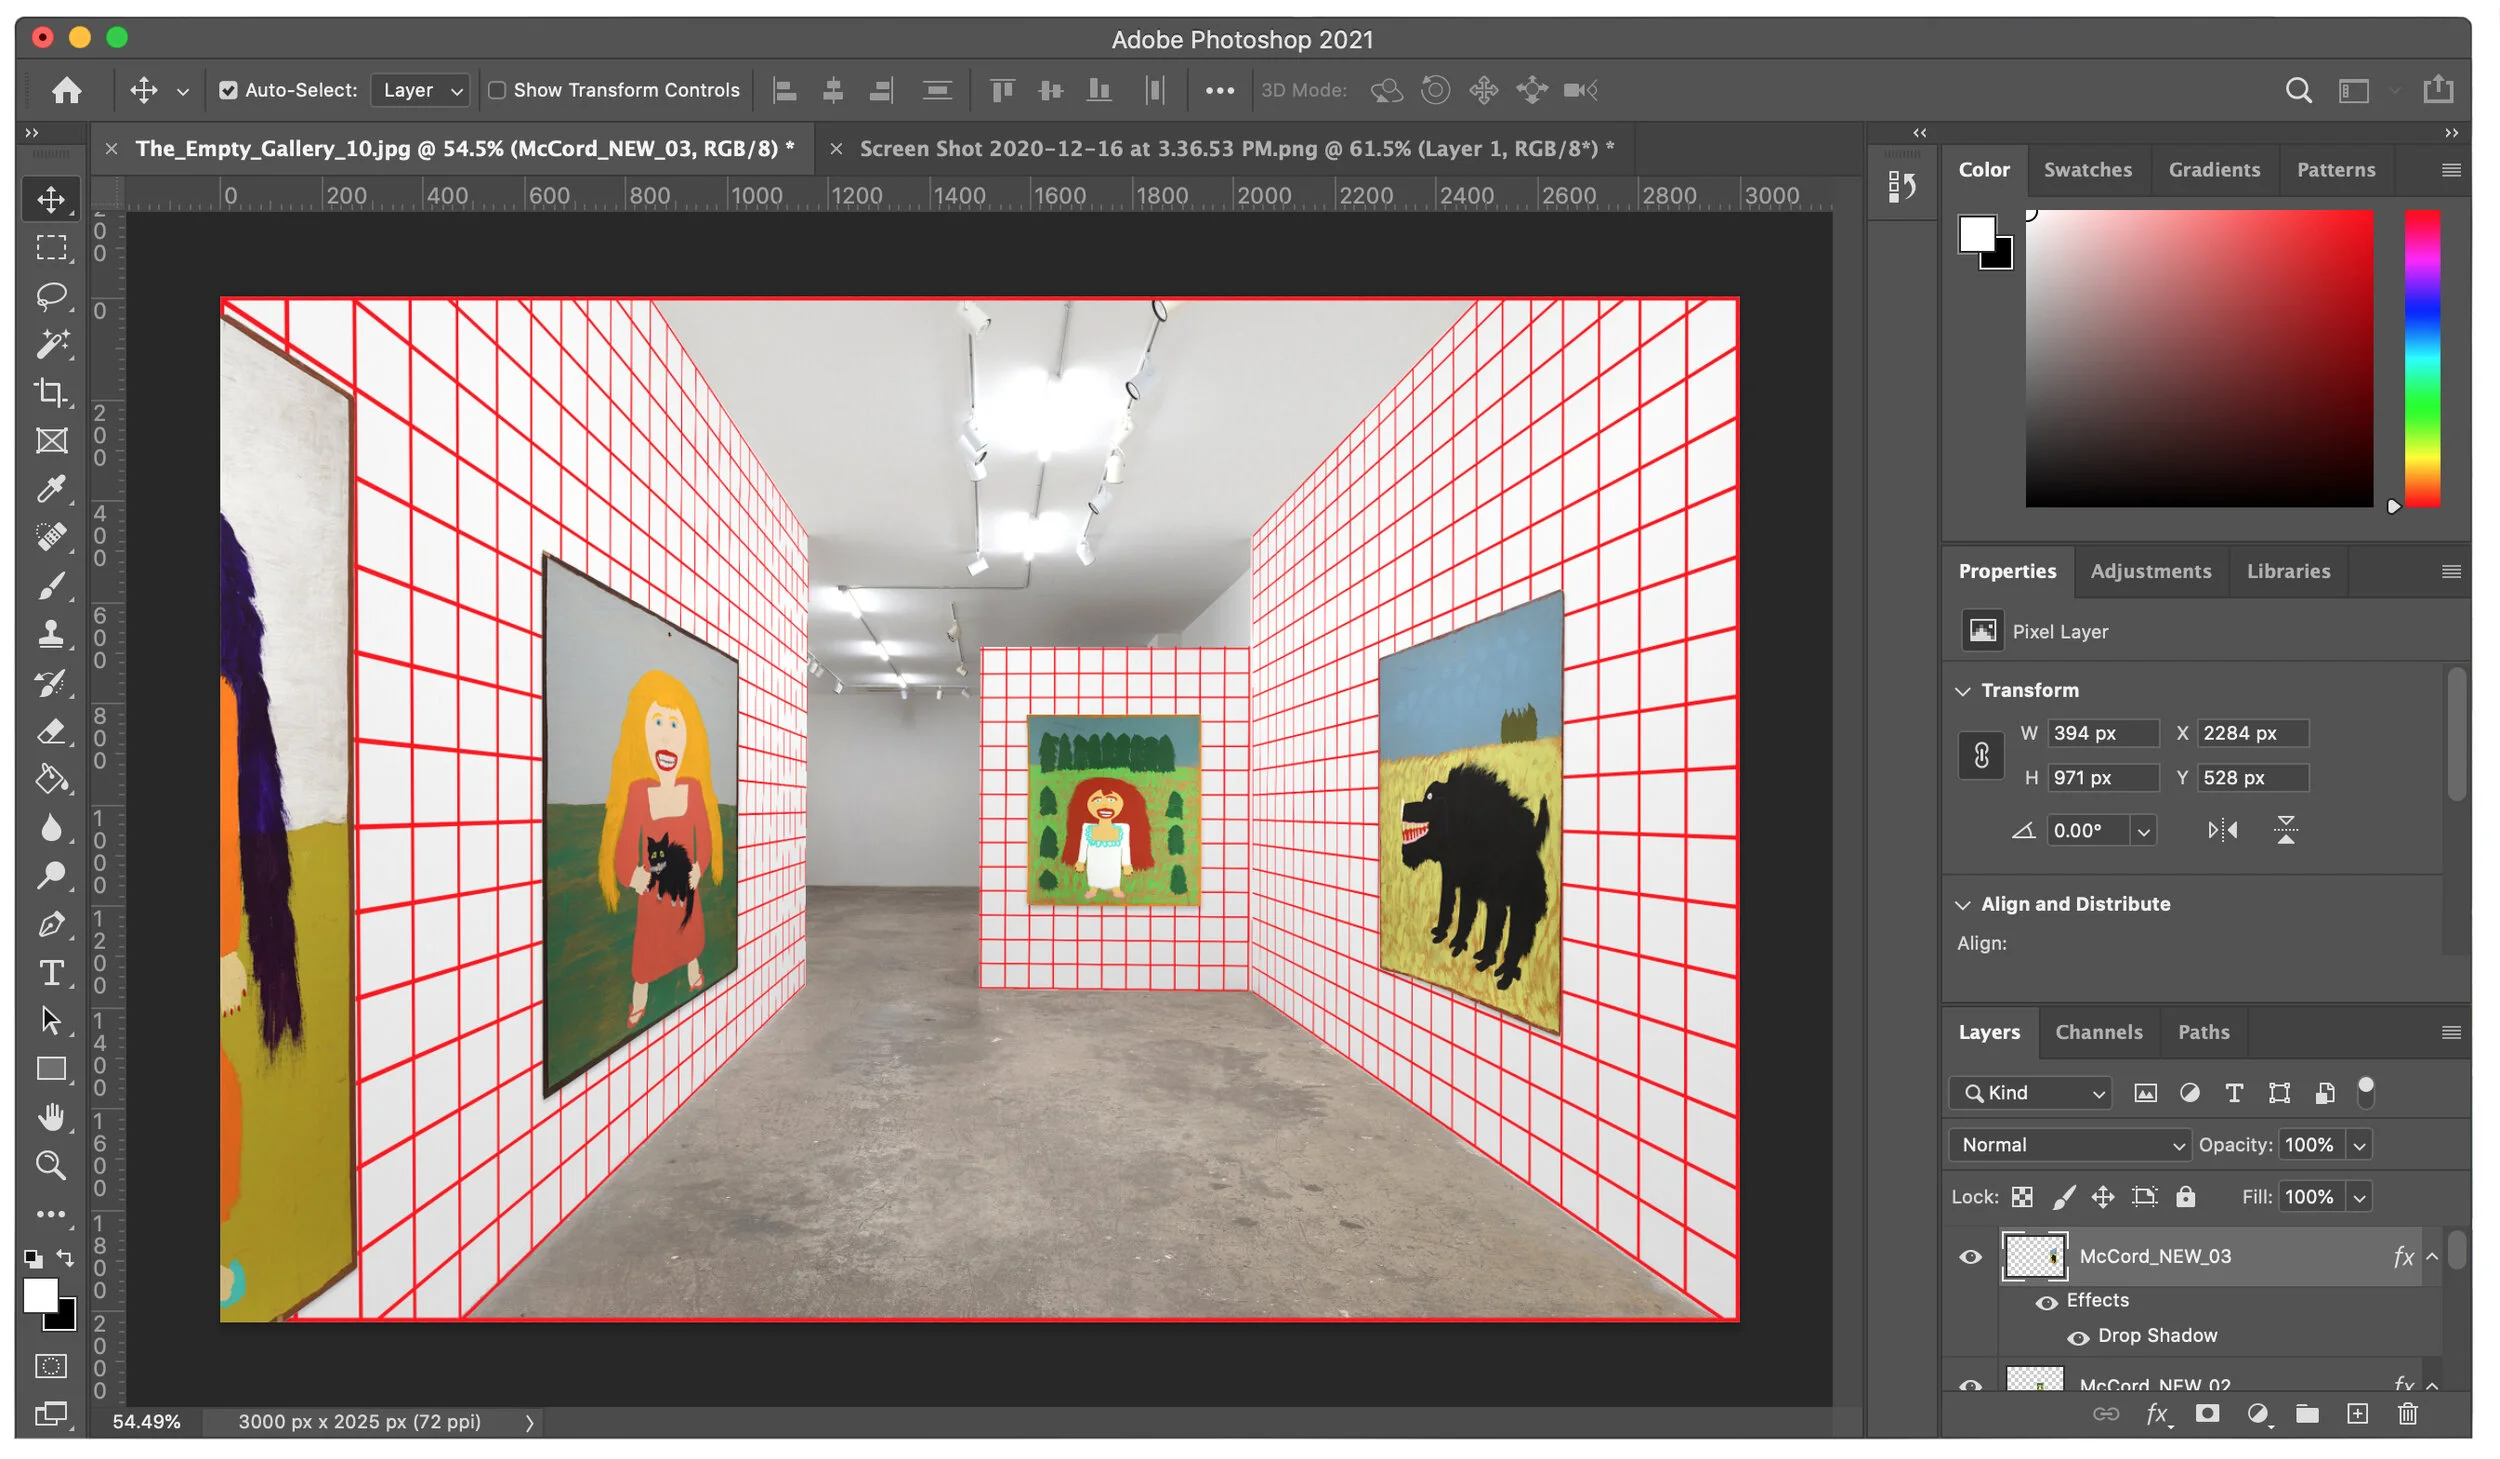
Task: Open the Auto-Select Layer dropdown
Action: (419, 90)
